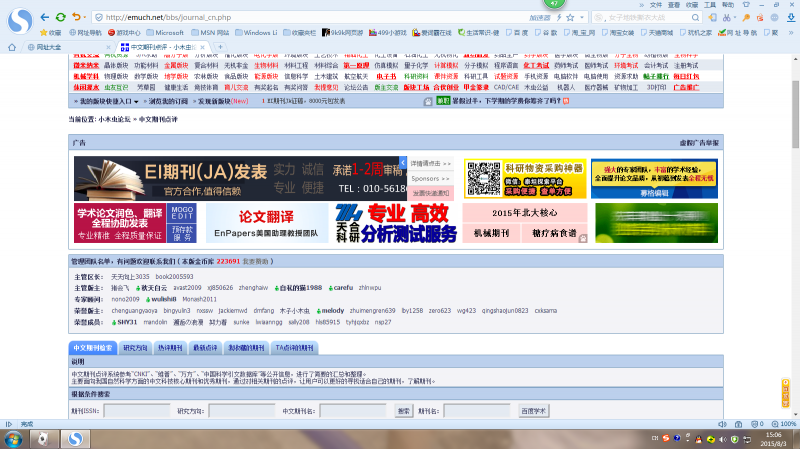Click the zoom 100% control in status bar
Viewport: 800px width, 449px height.
(x=784, y=424)
